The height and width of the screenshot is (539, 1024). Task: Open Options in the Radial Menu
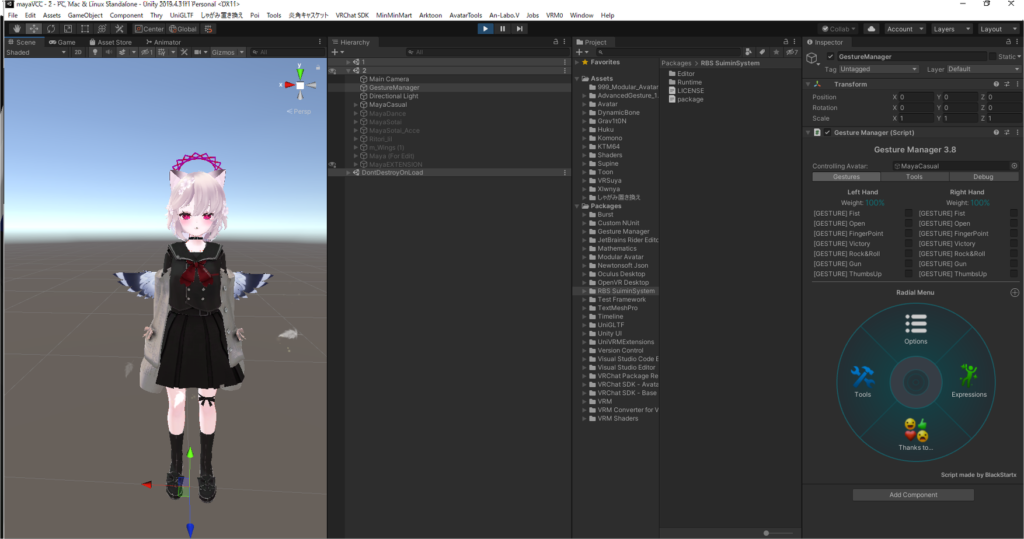[916, 329]
